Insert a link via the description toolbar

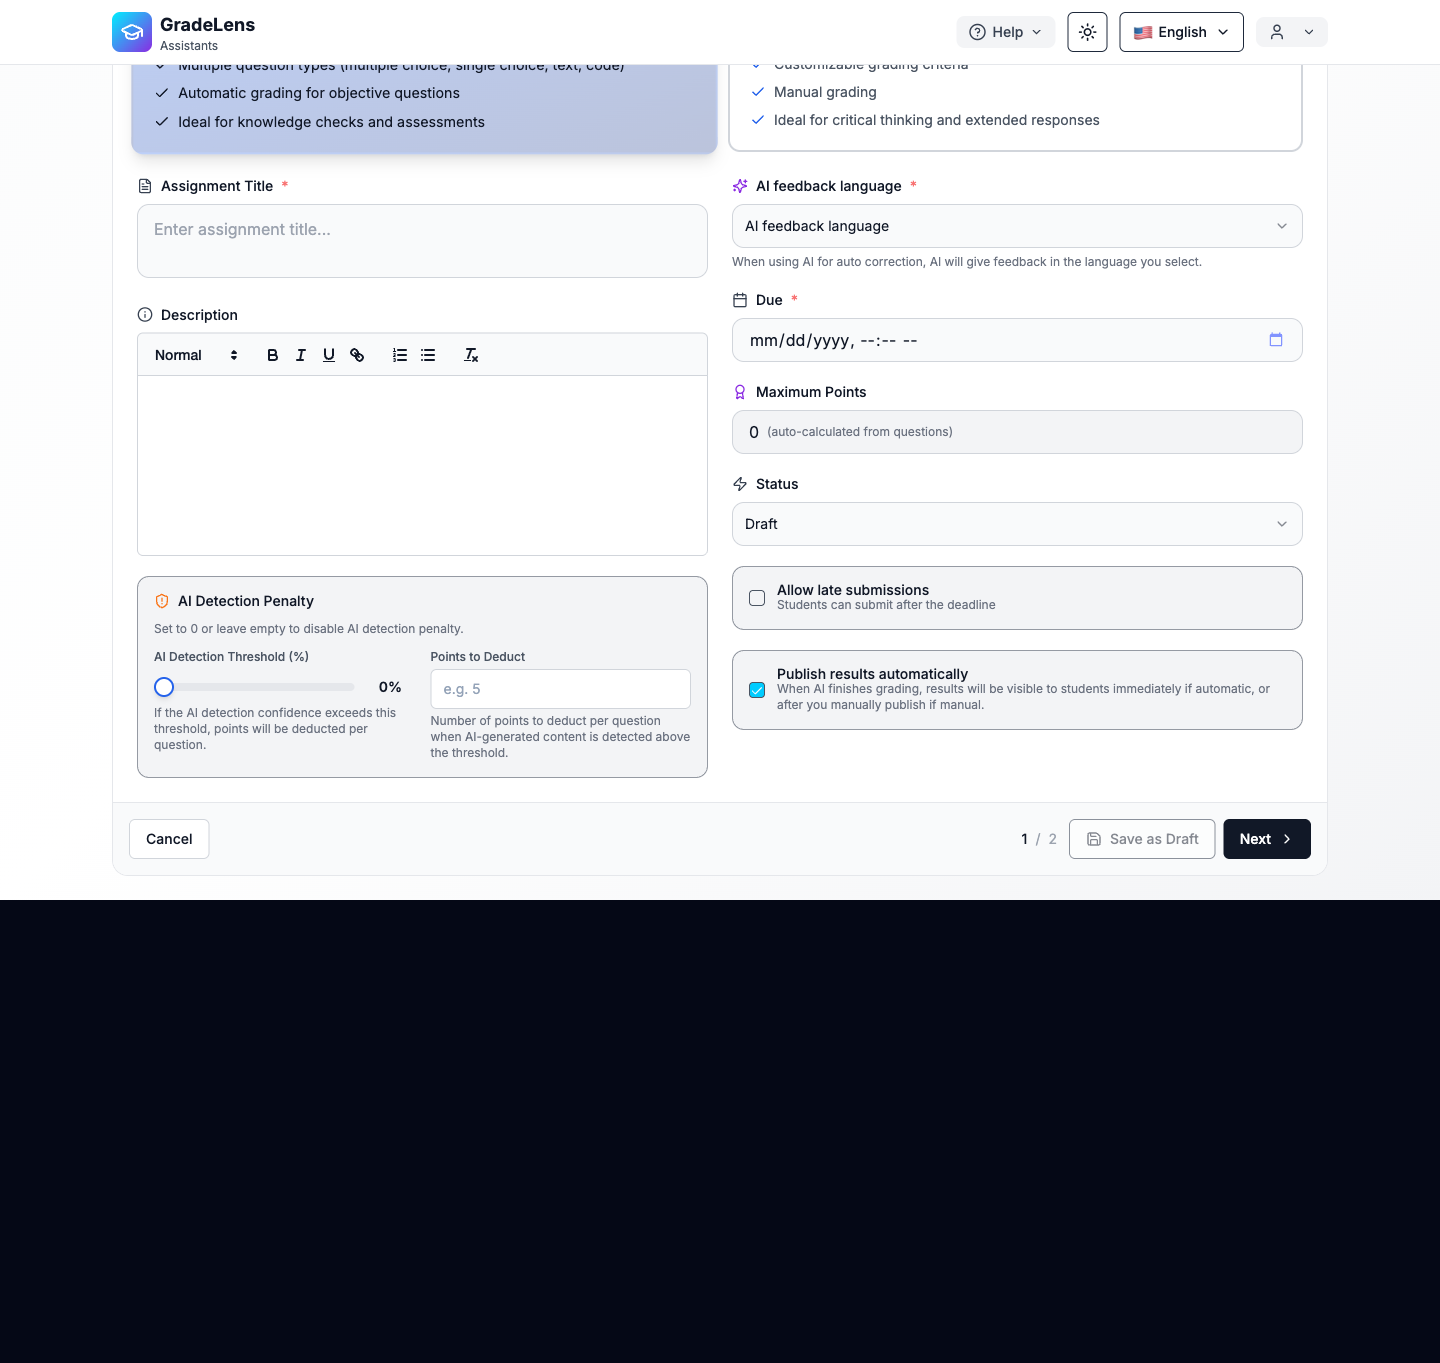tap(357, 355)
